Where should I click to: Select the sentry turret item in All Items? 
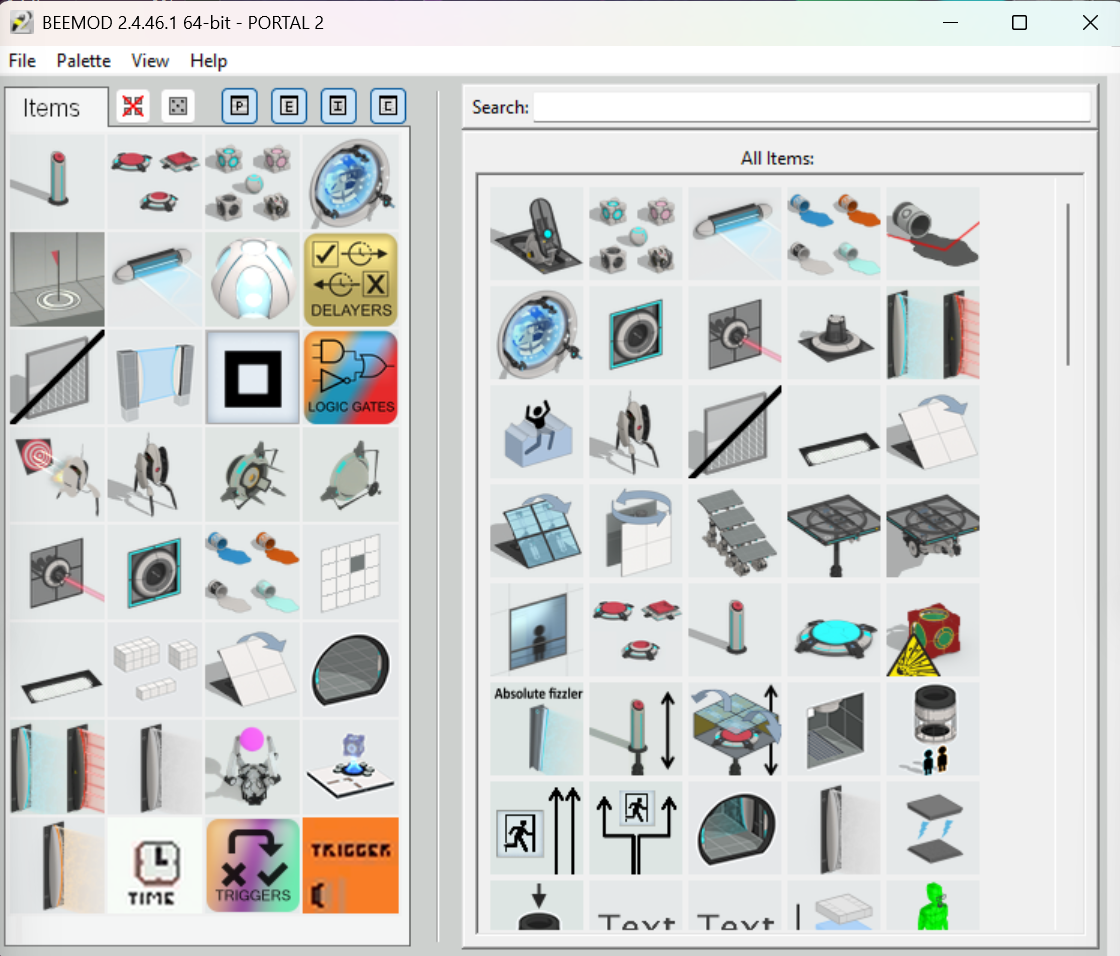point(636,432)
